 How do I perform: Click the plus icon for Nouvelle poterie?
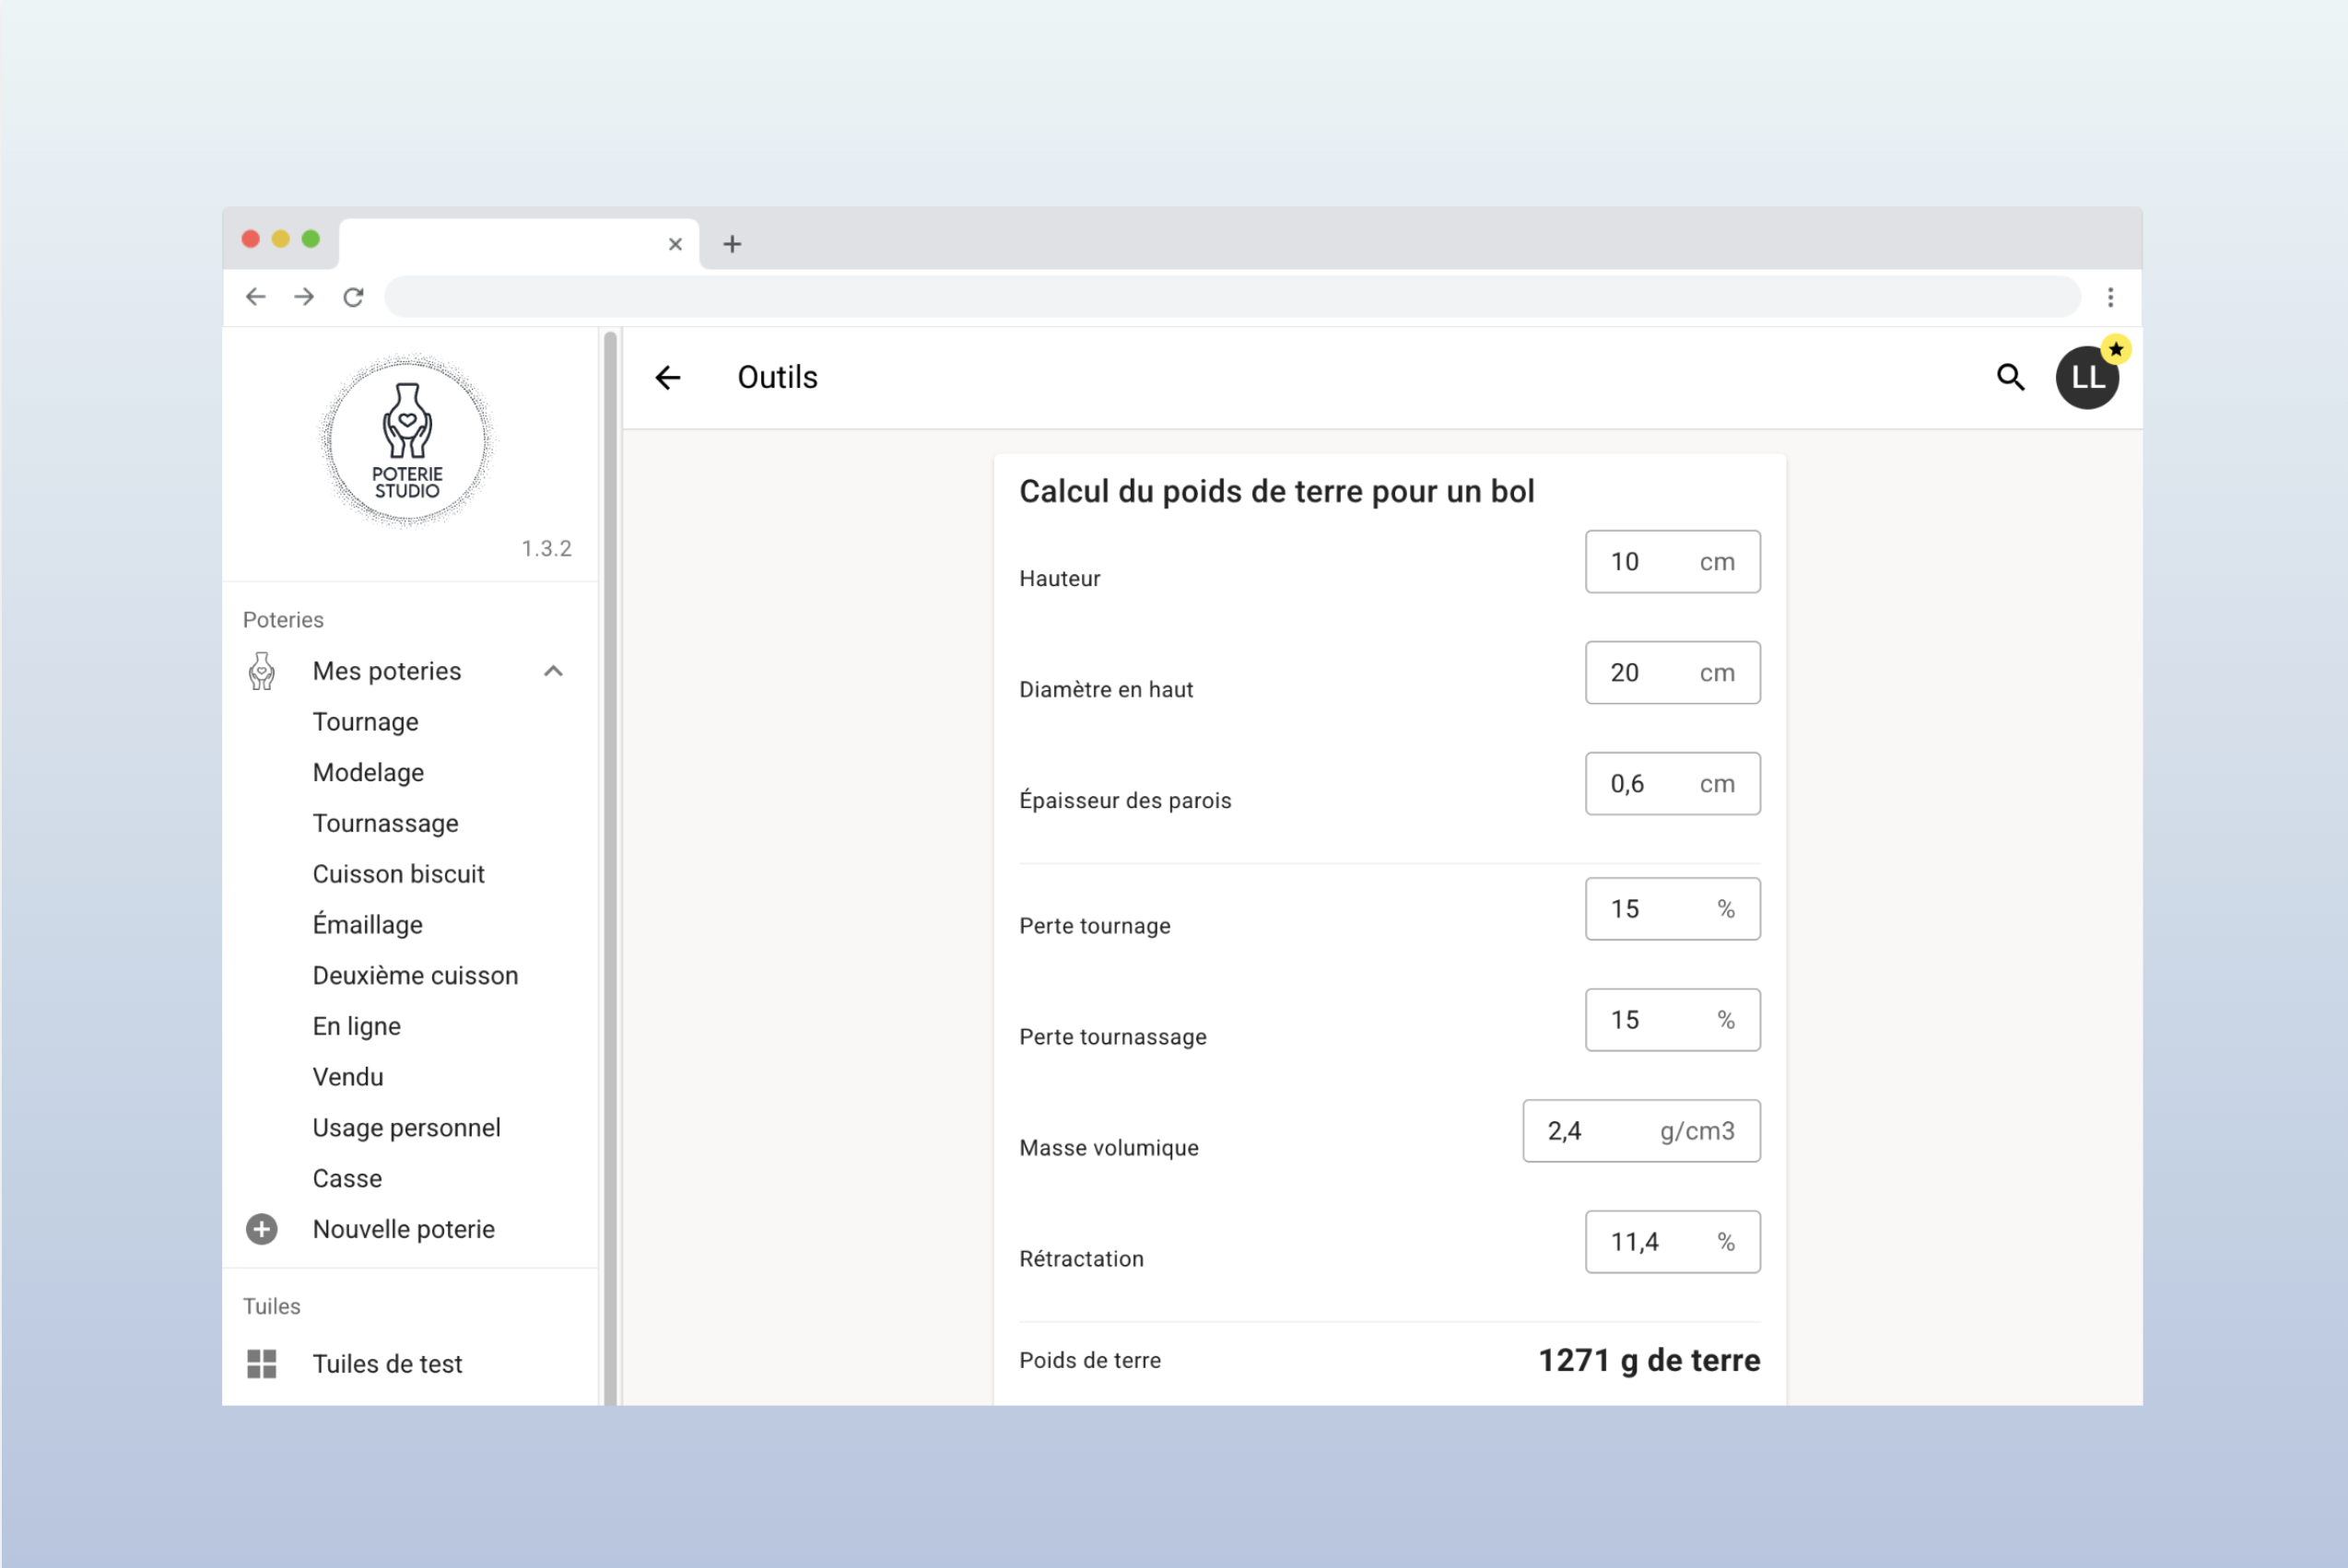tap(262, 1229)
